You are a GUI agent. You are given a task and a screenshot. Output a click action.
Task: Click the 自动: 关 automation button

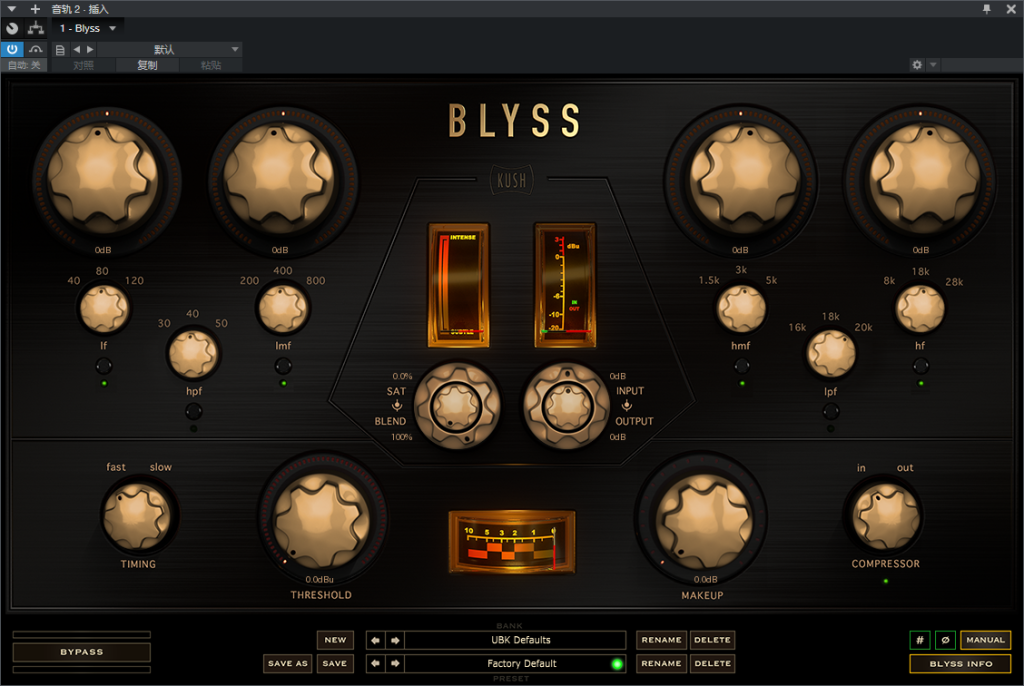[x=24, y=65]
